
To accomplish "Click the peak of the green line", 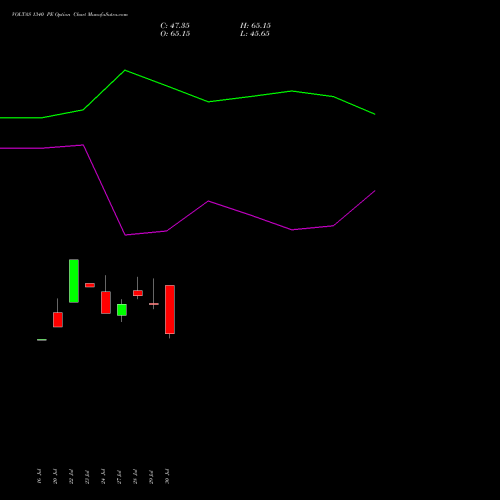I will tap(125, 70).
